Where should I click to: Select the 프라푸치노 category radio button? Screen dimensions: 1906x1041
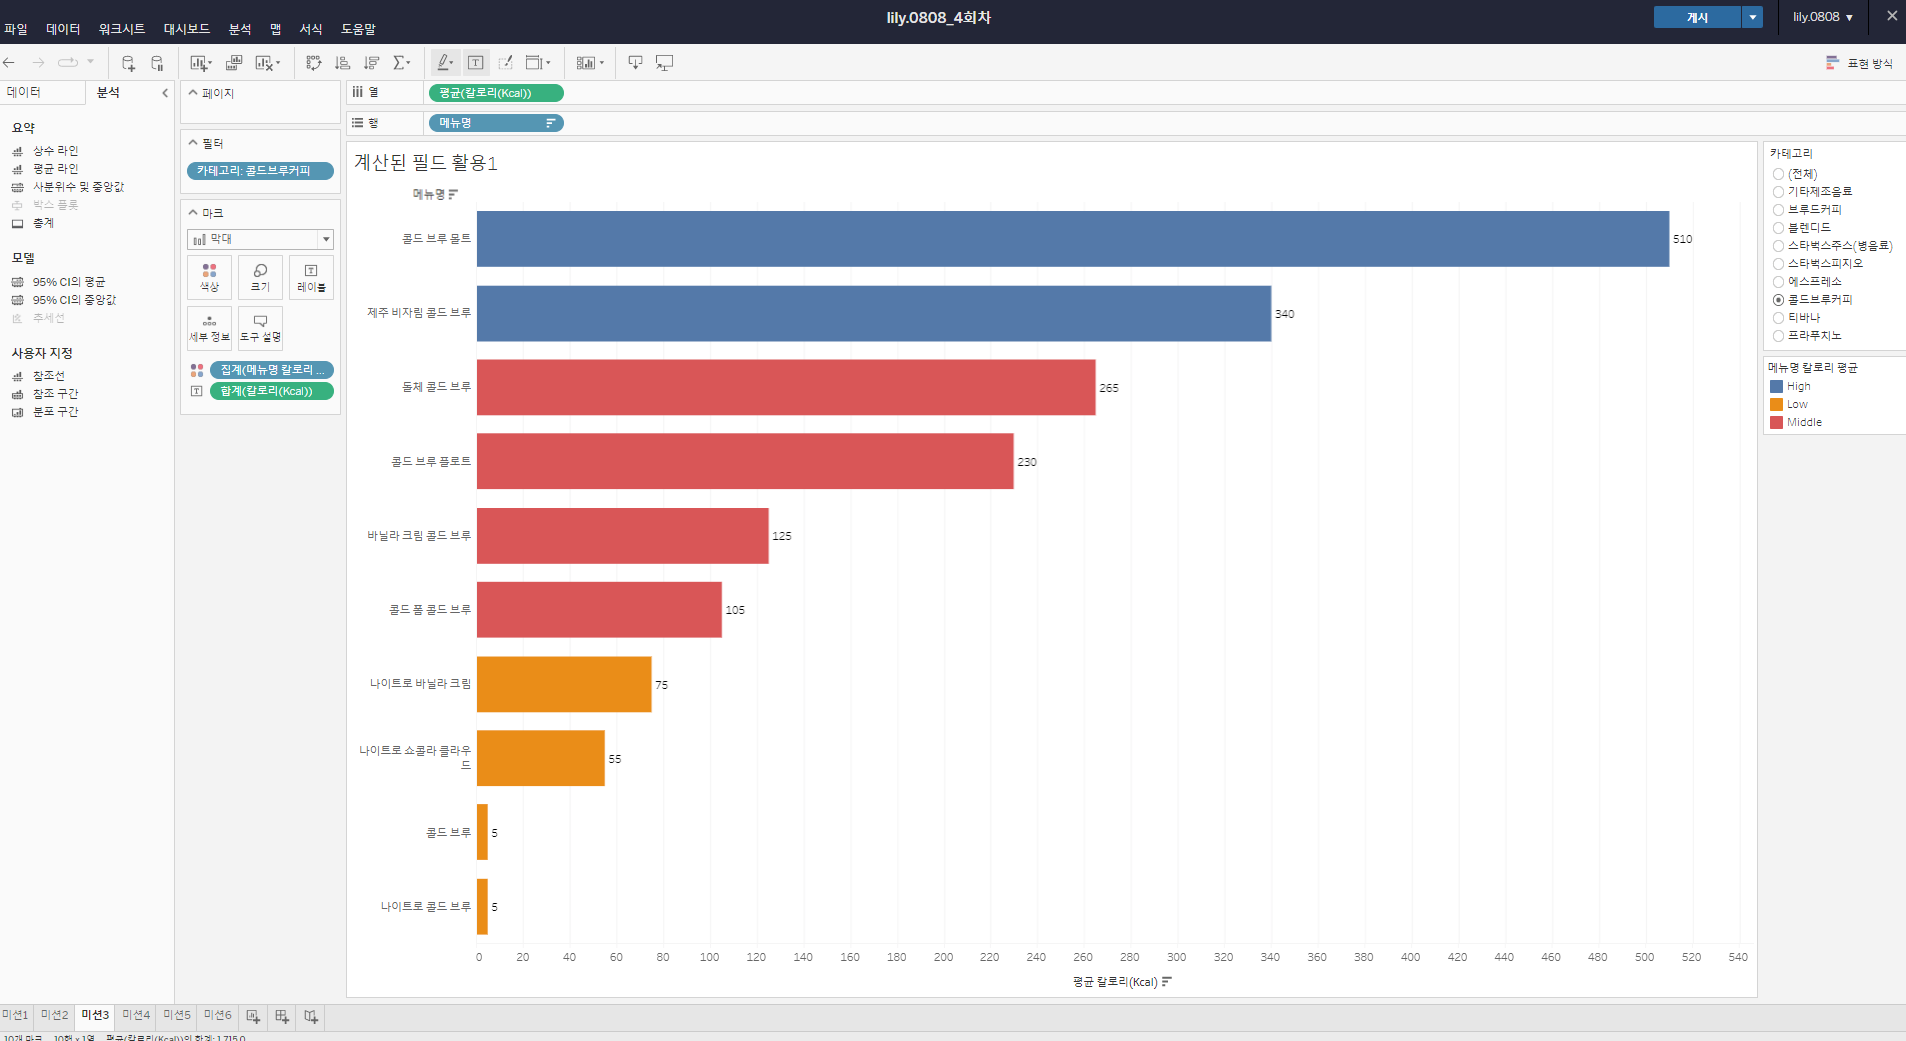coord(1778,336)
